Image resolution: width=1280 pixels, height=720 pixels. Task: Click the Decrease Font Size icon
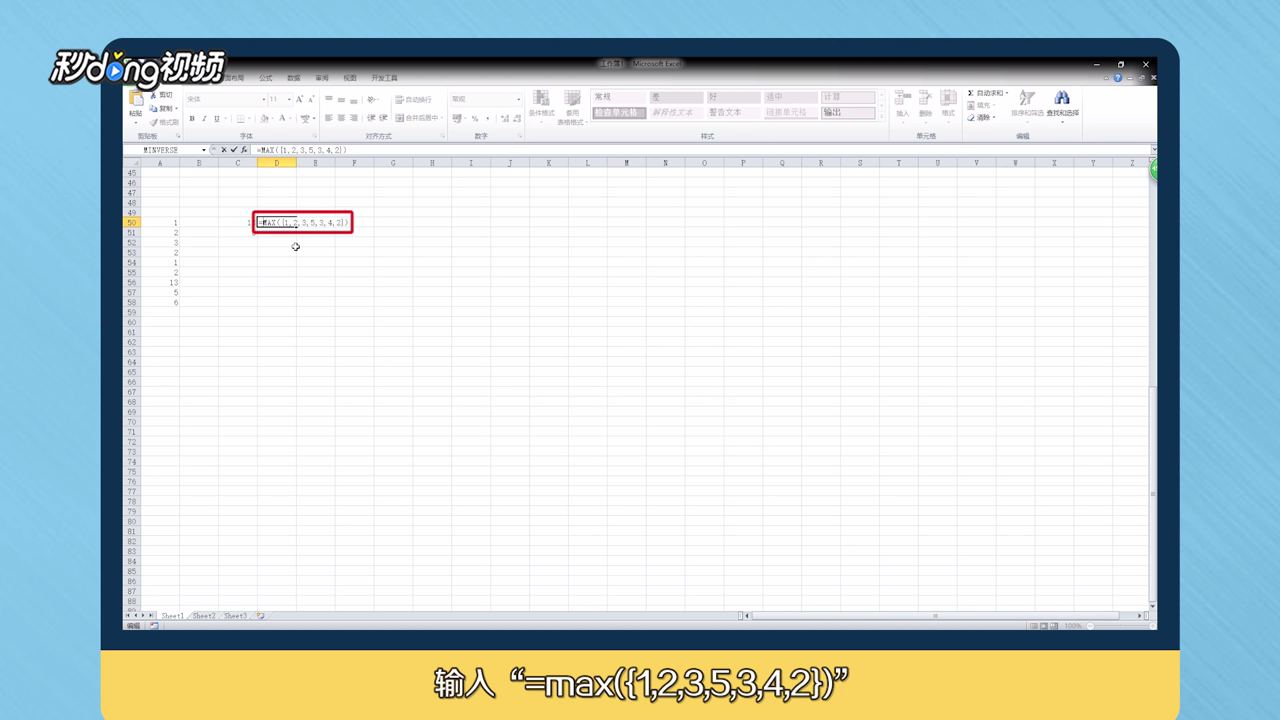tap(311, 99)
